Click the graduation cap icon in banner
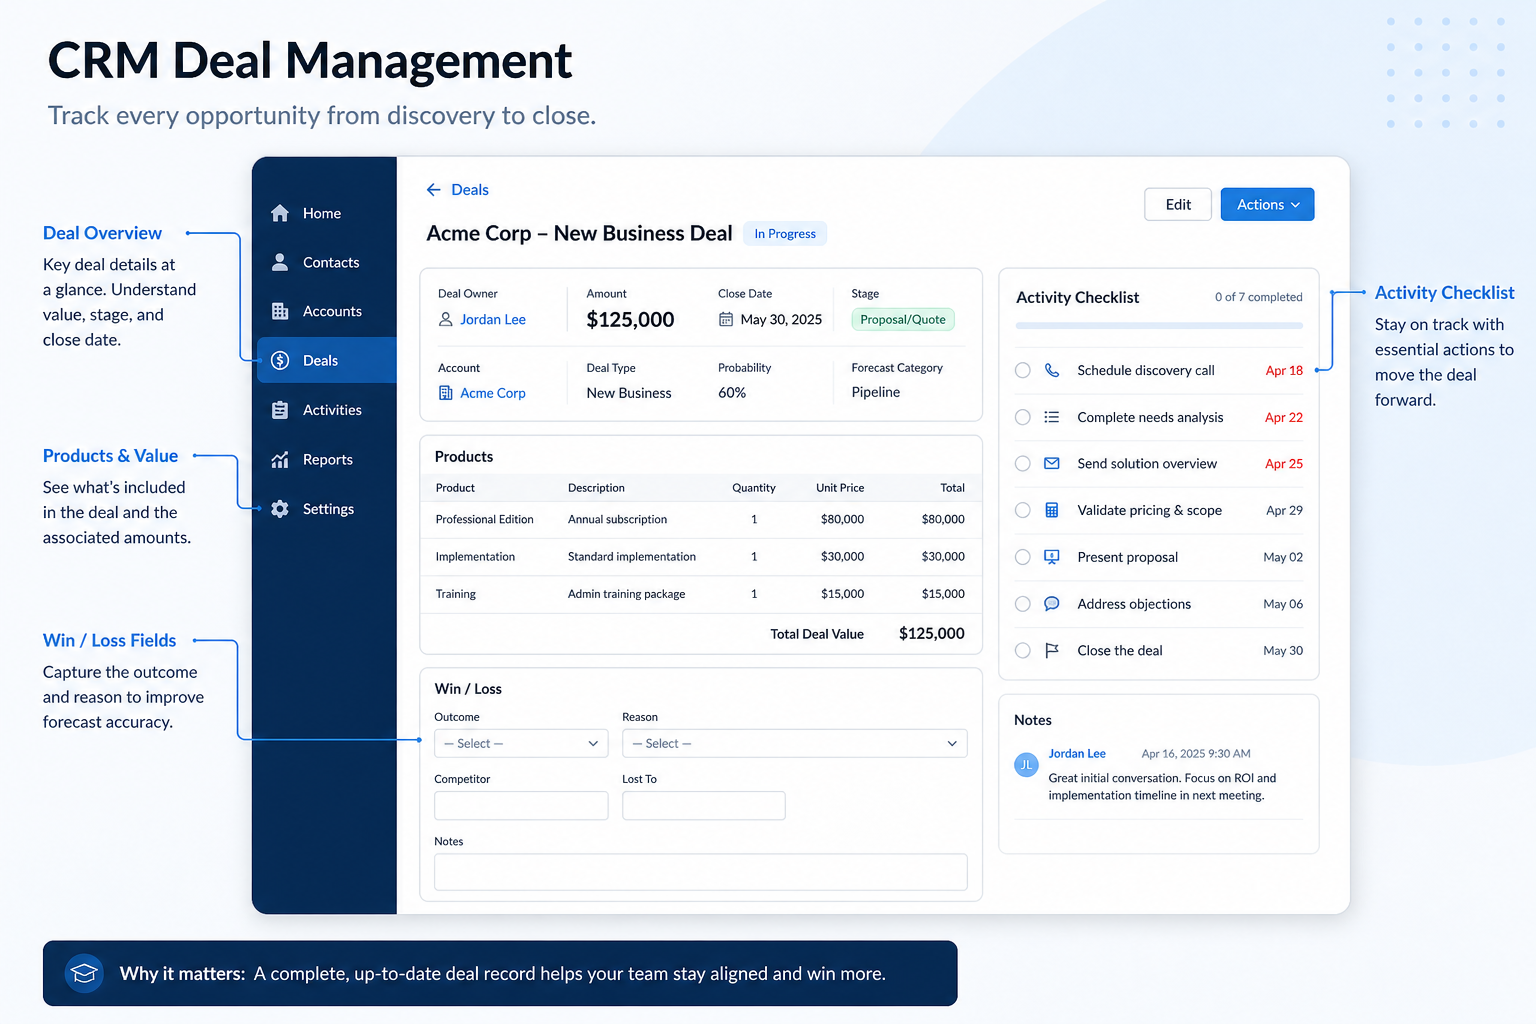Viewport: 1536px width, 1024px height. 84,973
